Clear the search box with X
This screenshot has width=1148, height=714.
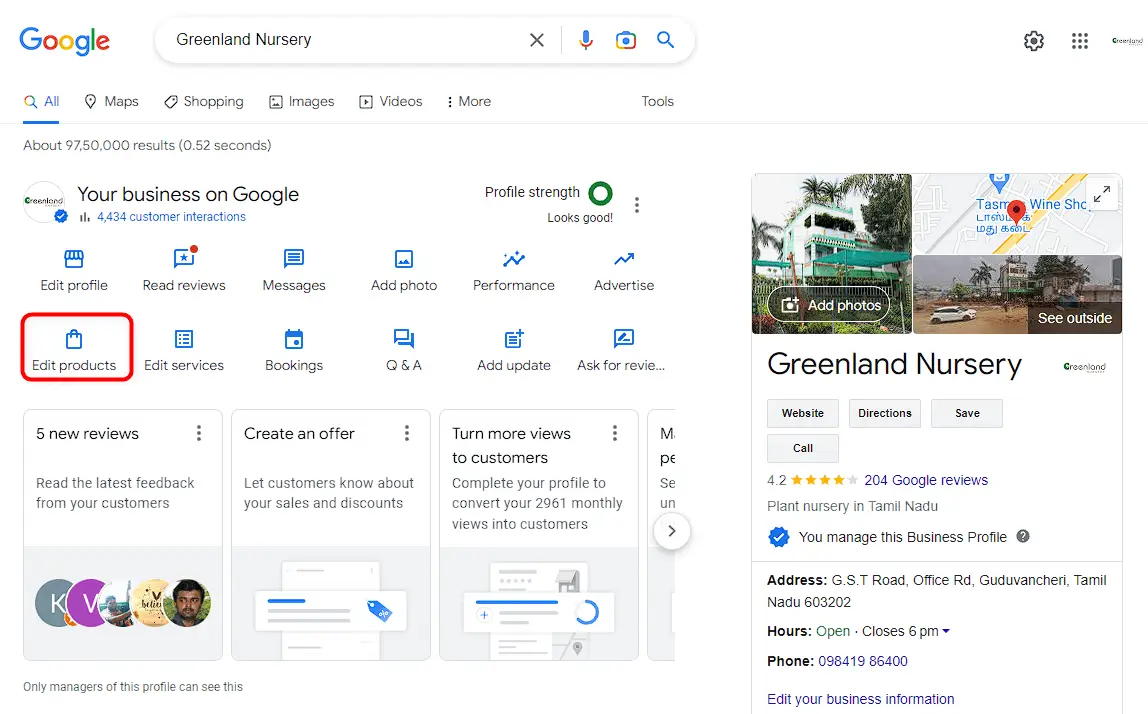pos(537,40)
